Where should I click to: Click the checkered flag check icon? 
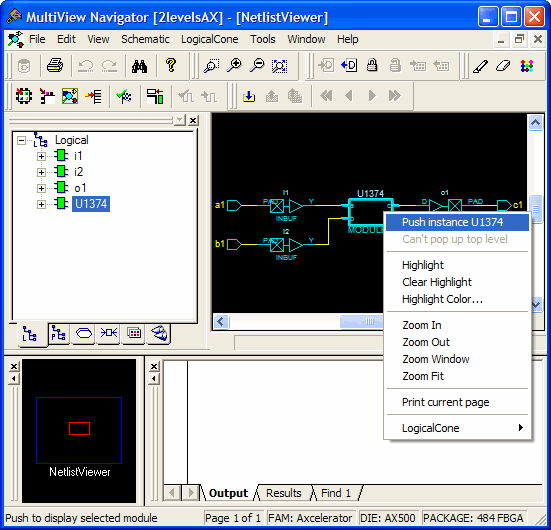tap(124, 96)
